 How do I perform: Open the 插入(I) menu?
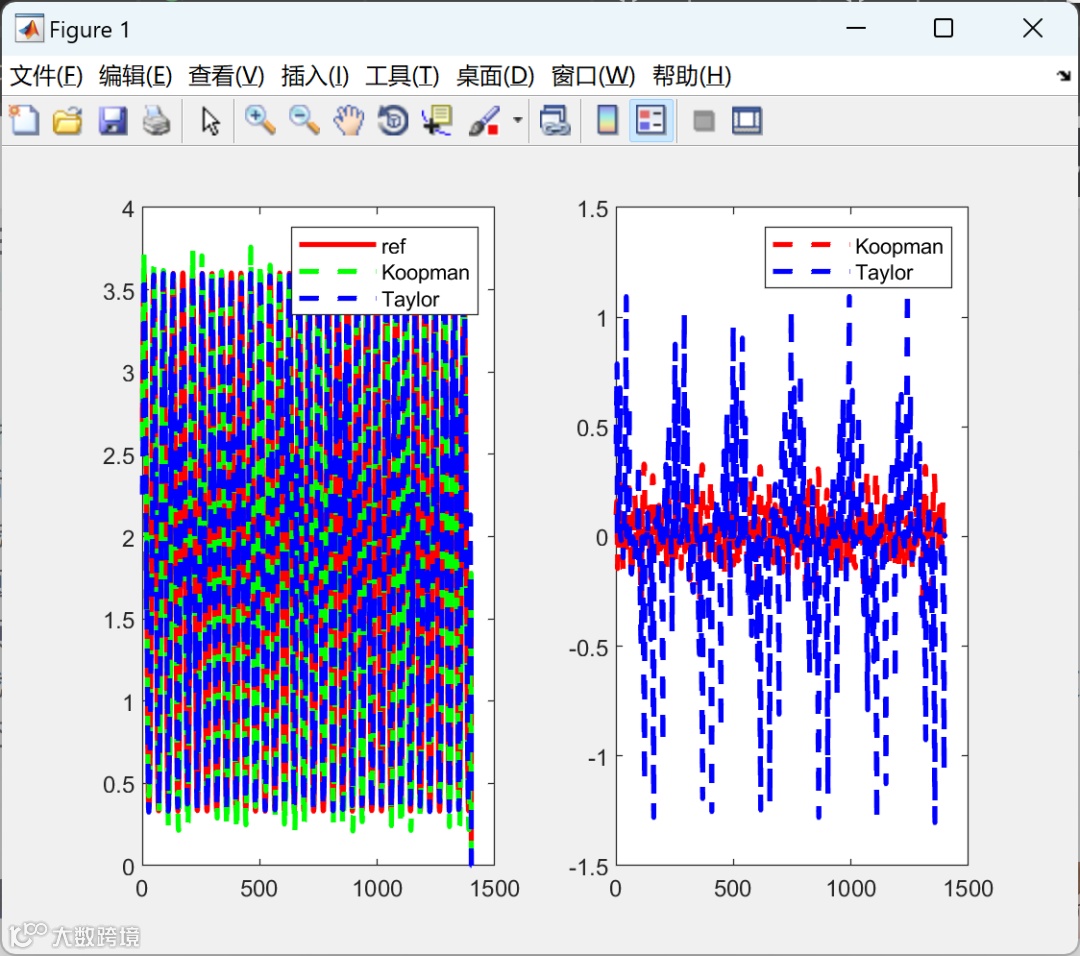pyautogui.click(x=315, y=76)
